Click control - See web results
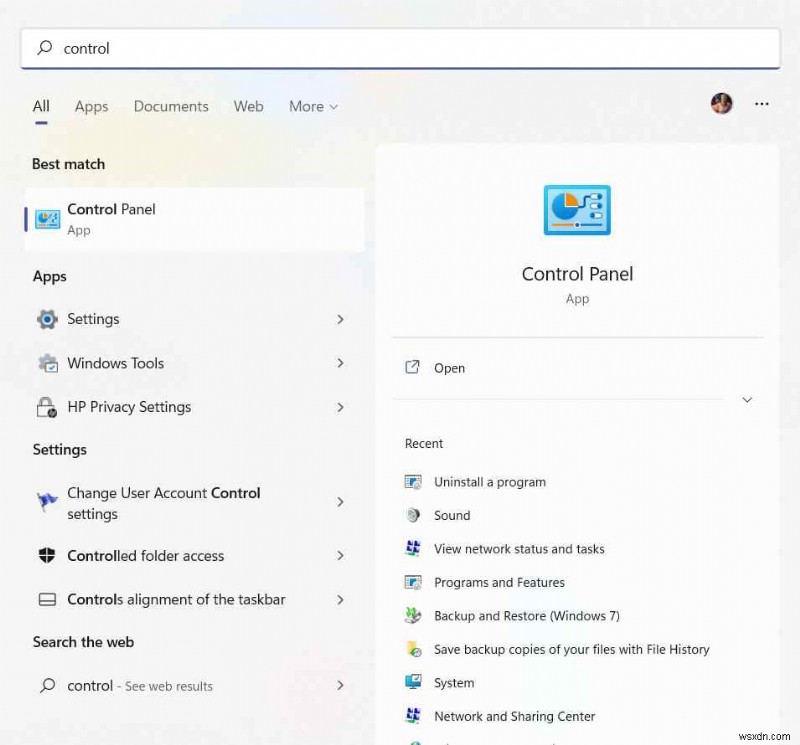The width and height of the screenshot is (800, 745). (139, 686)
